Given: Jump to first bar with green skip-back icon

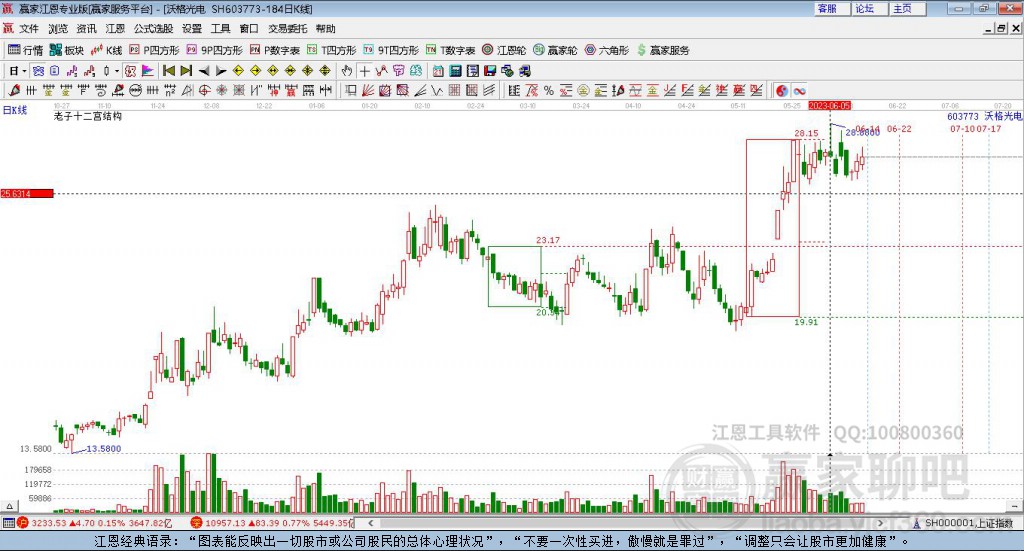Looking at the screenshot, I should [168, 71].
